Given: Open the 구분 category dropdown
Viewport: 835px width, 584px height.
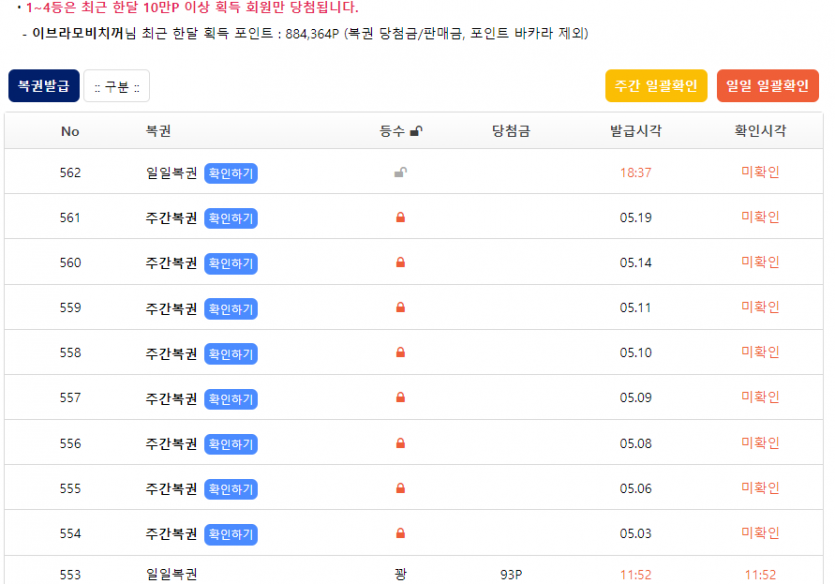Looking at the screenshot, I should tap(116, 86).
